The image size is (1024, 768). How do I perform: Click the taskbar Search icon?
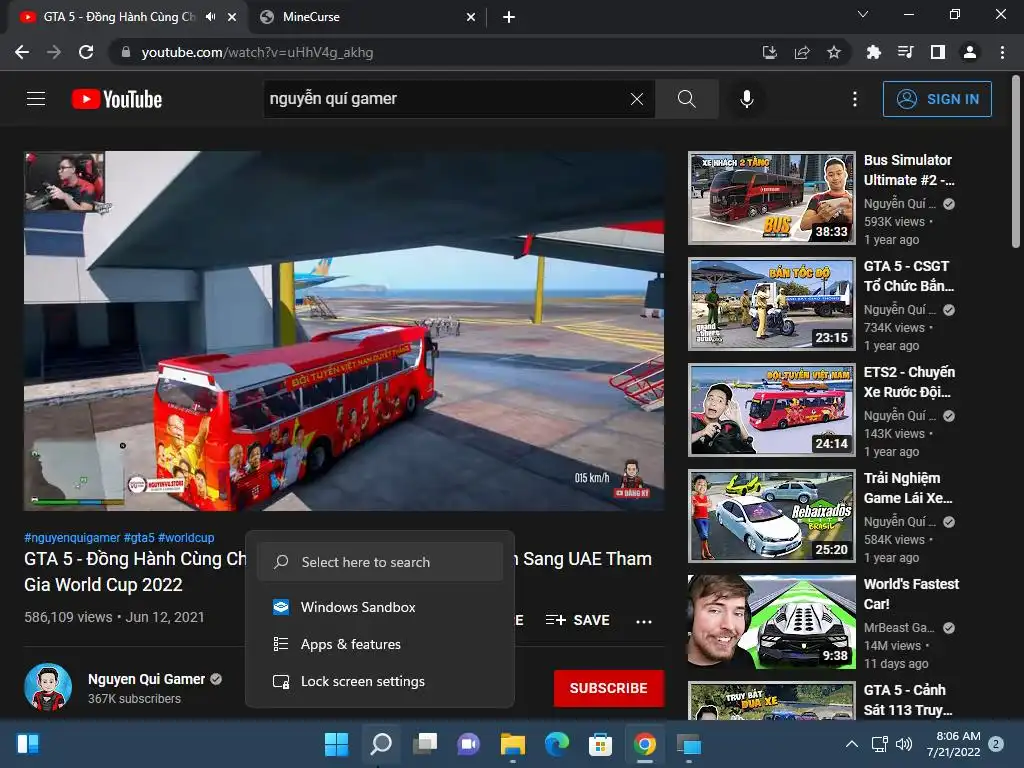click(x=381, y=744)
